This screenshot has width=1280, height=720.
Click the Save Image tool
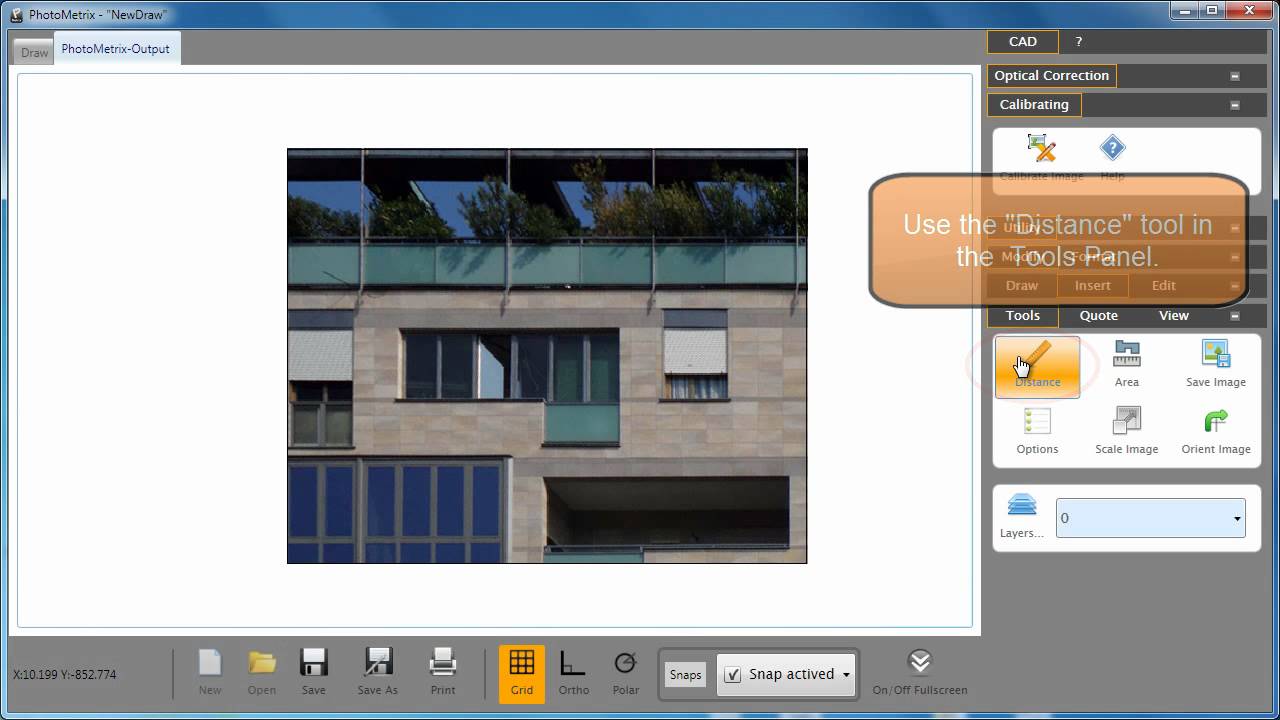1216,364
